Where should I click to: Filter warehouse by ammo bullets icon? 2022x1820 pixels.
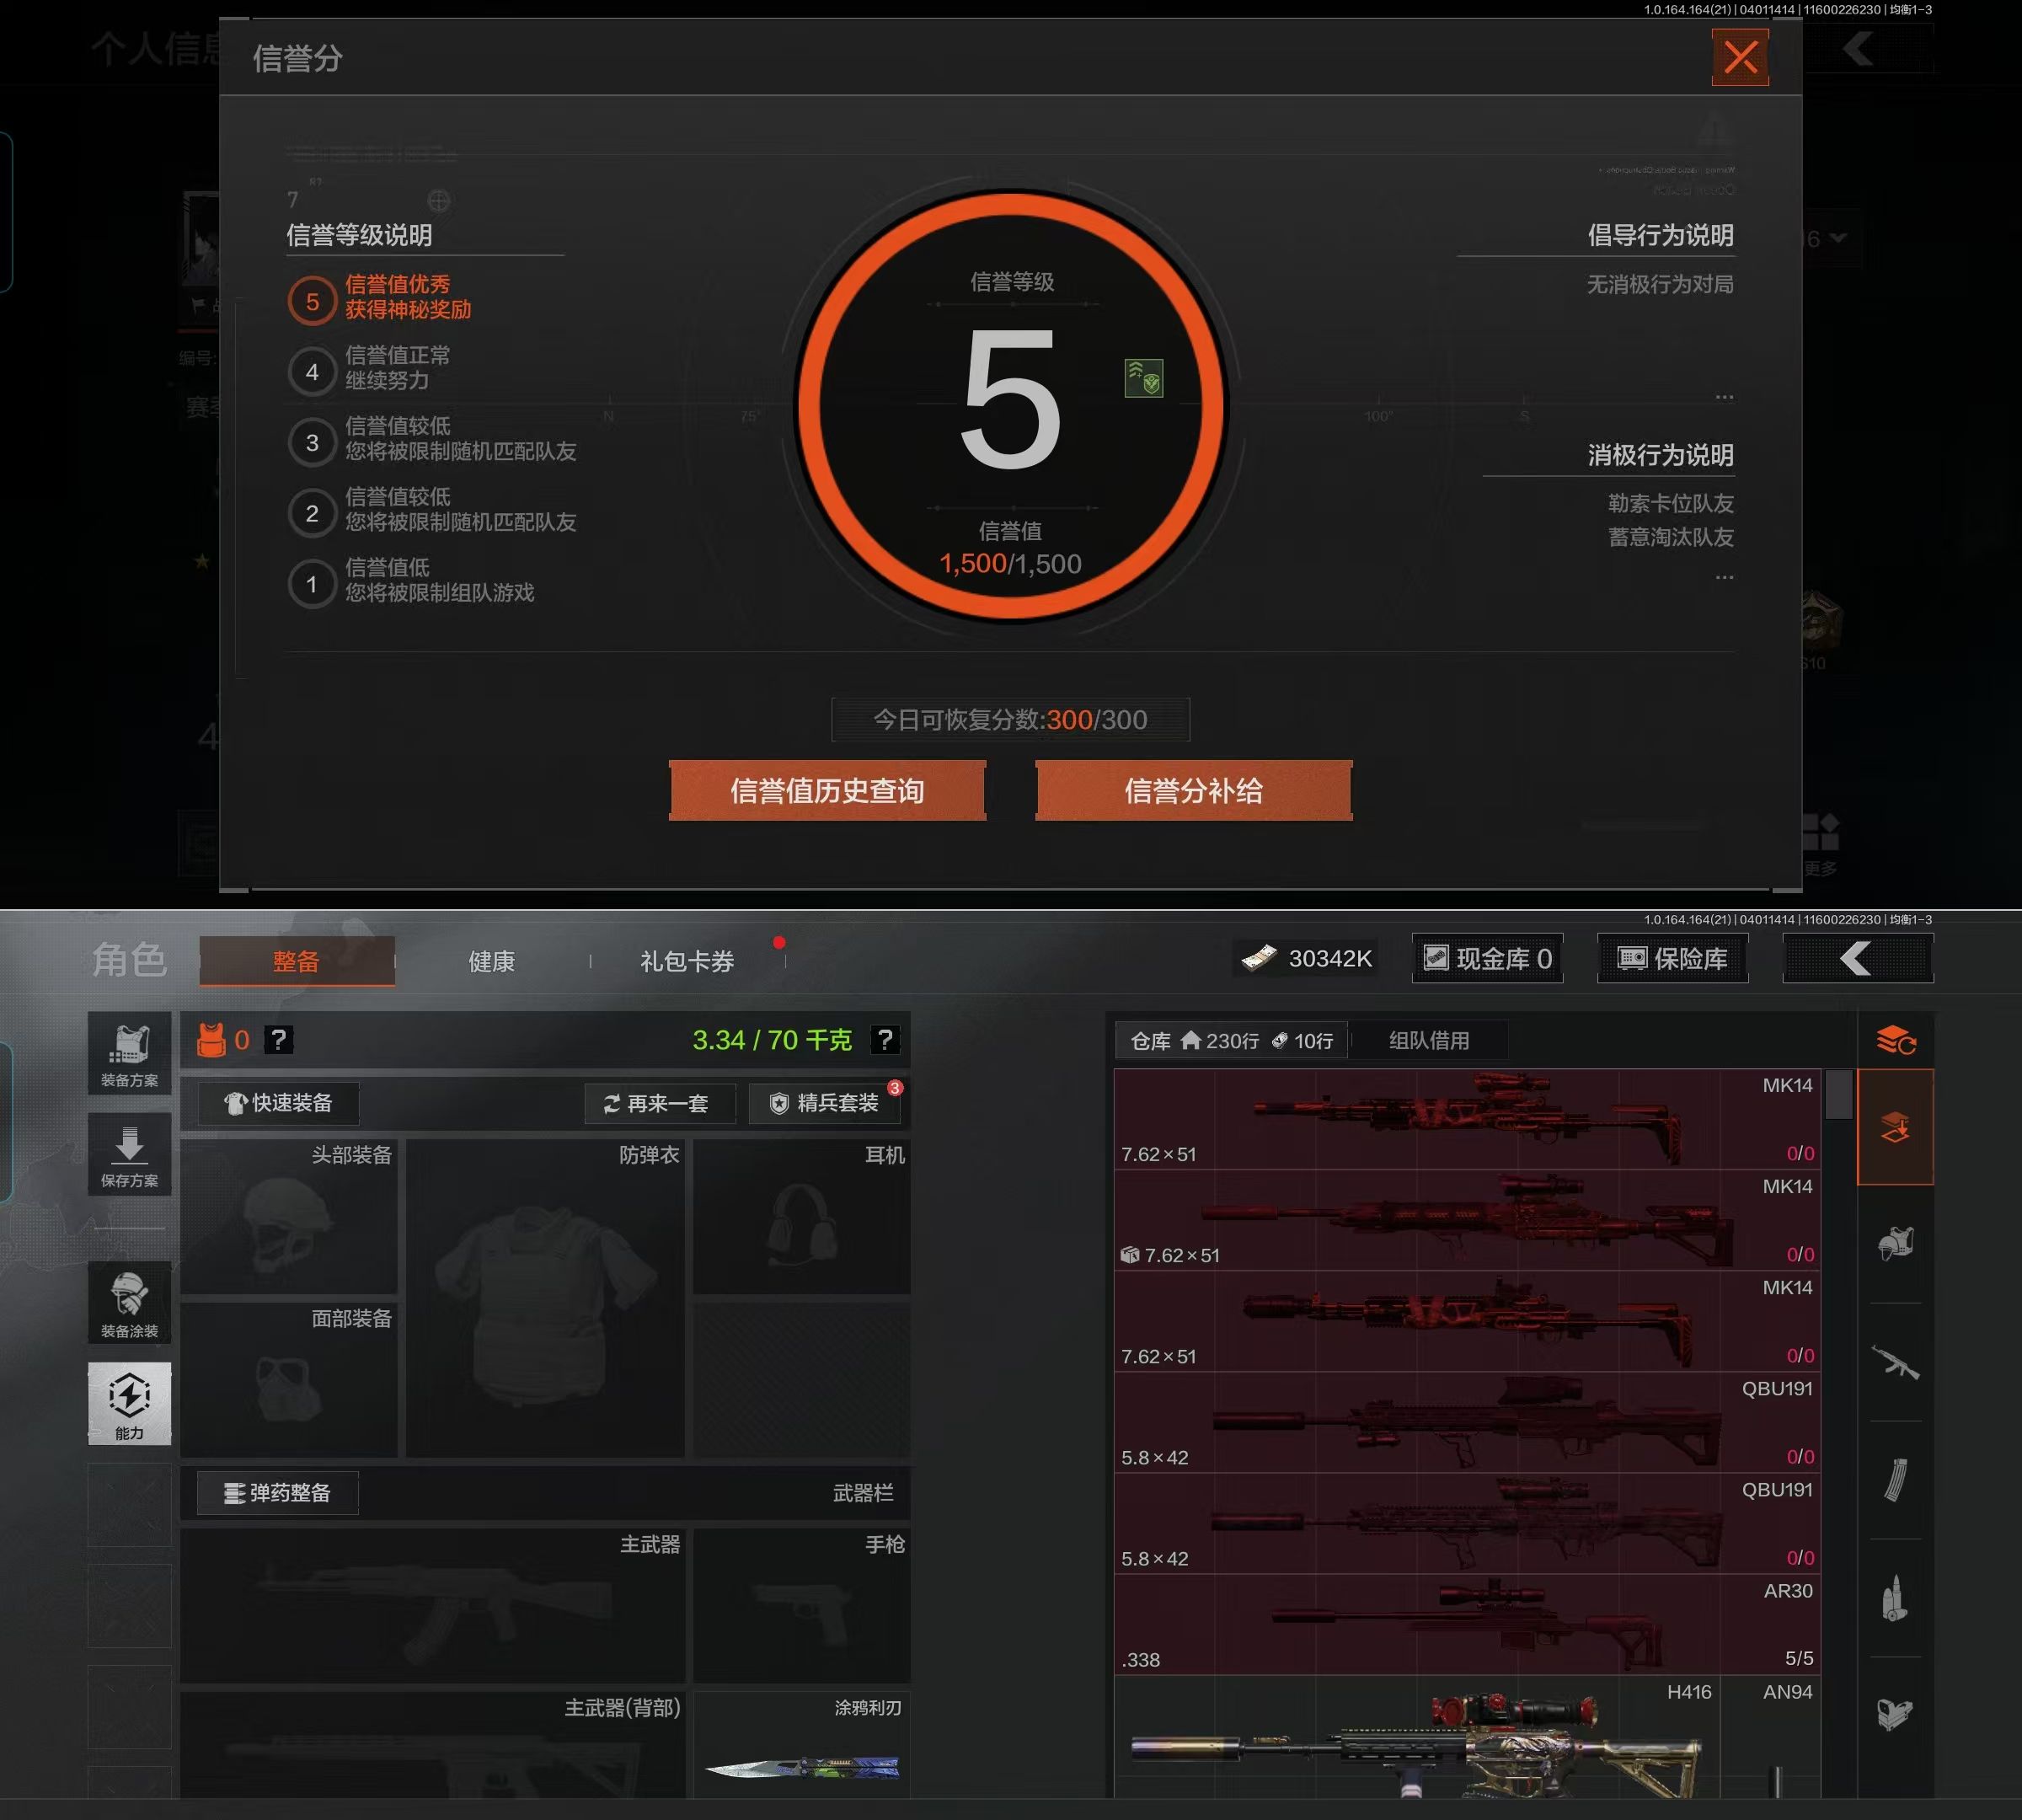tap(1895, 1598)
